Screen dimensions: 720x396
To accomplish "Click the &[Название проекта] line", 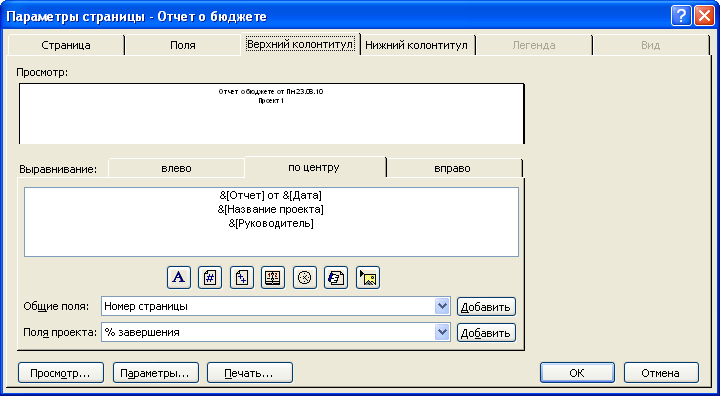I will pos(271,209).
